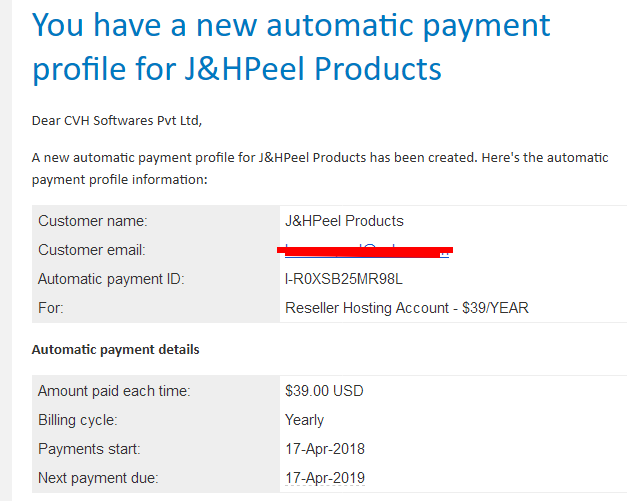Click the Amount paid each time label

(x=114, y=391)
